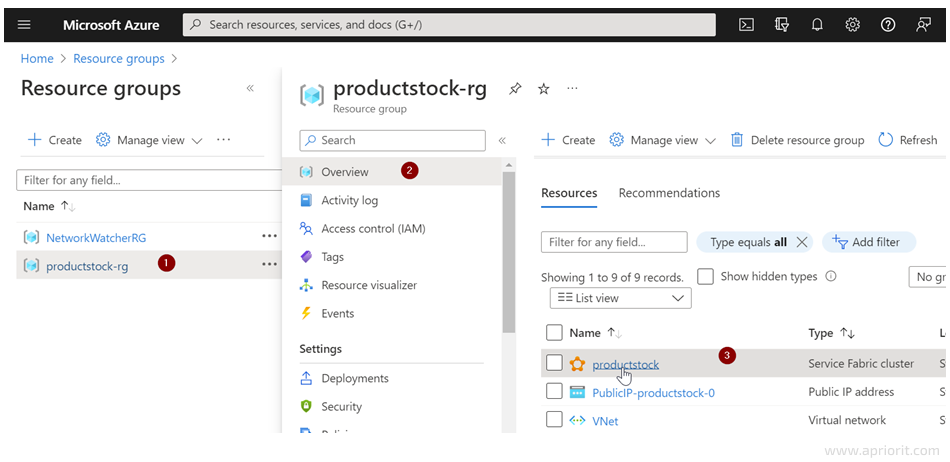Image resolution: width=950 pixels, height=462 pixels.
Task: Open the PublicIP-productstock-0 link
Action: pos(653,393)
